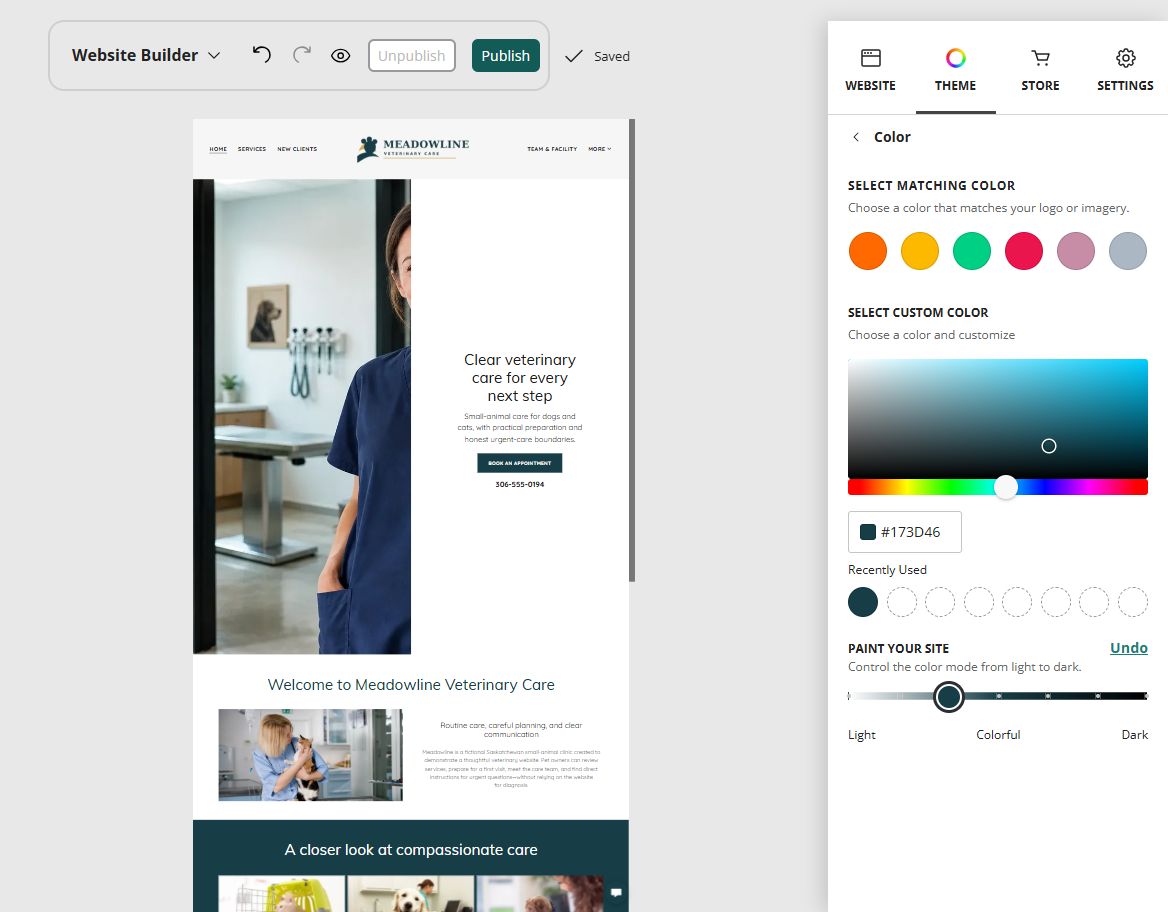The width and height of the screenshot is (1168, 912).
Task: Select the hero image of the veterinarian
Action: click(x=302, y=417)
